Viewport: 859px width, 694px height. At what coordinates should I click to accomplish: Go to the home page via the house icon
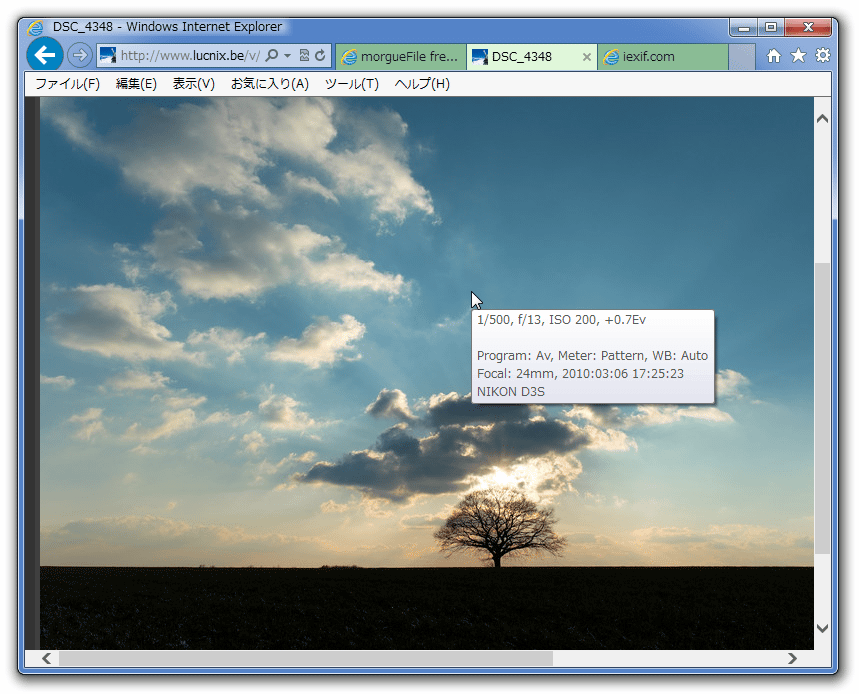774,55
